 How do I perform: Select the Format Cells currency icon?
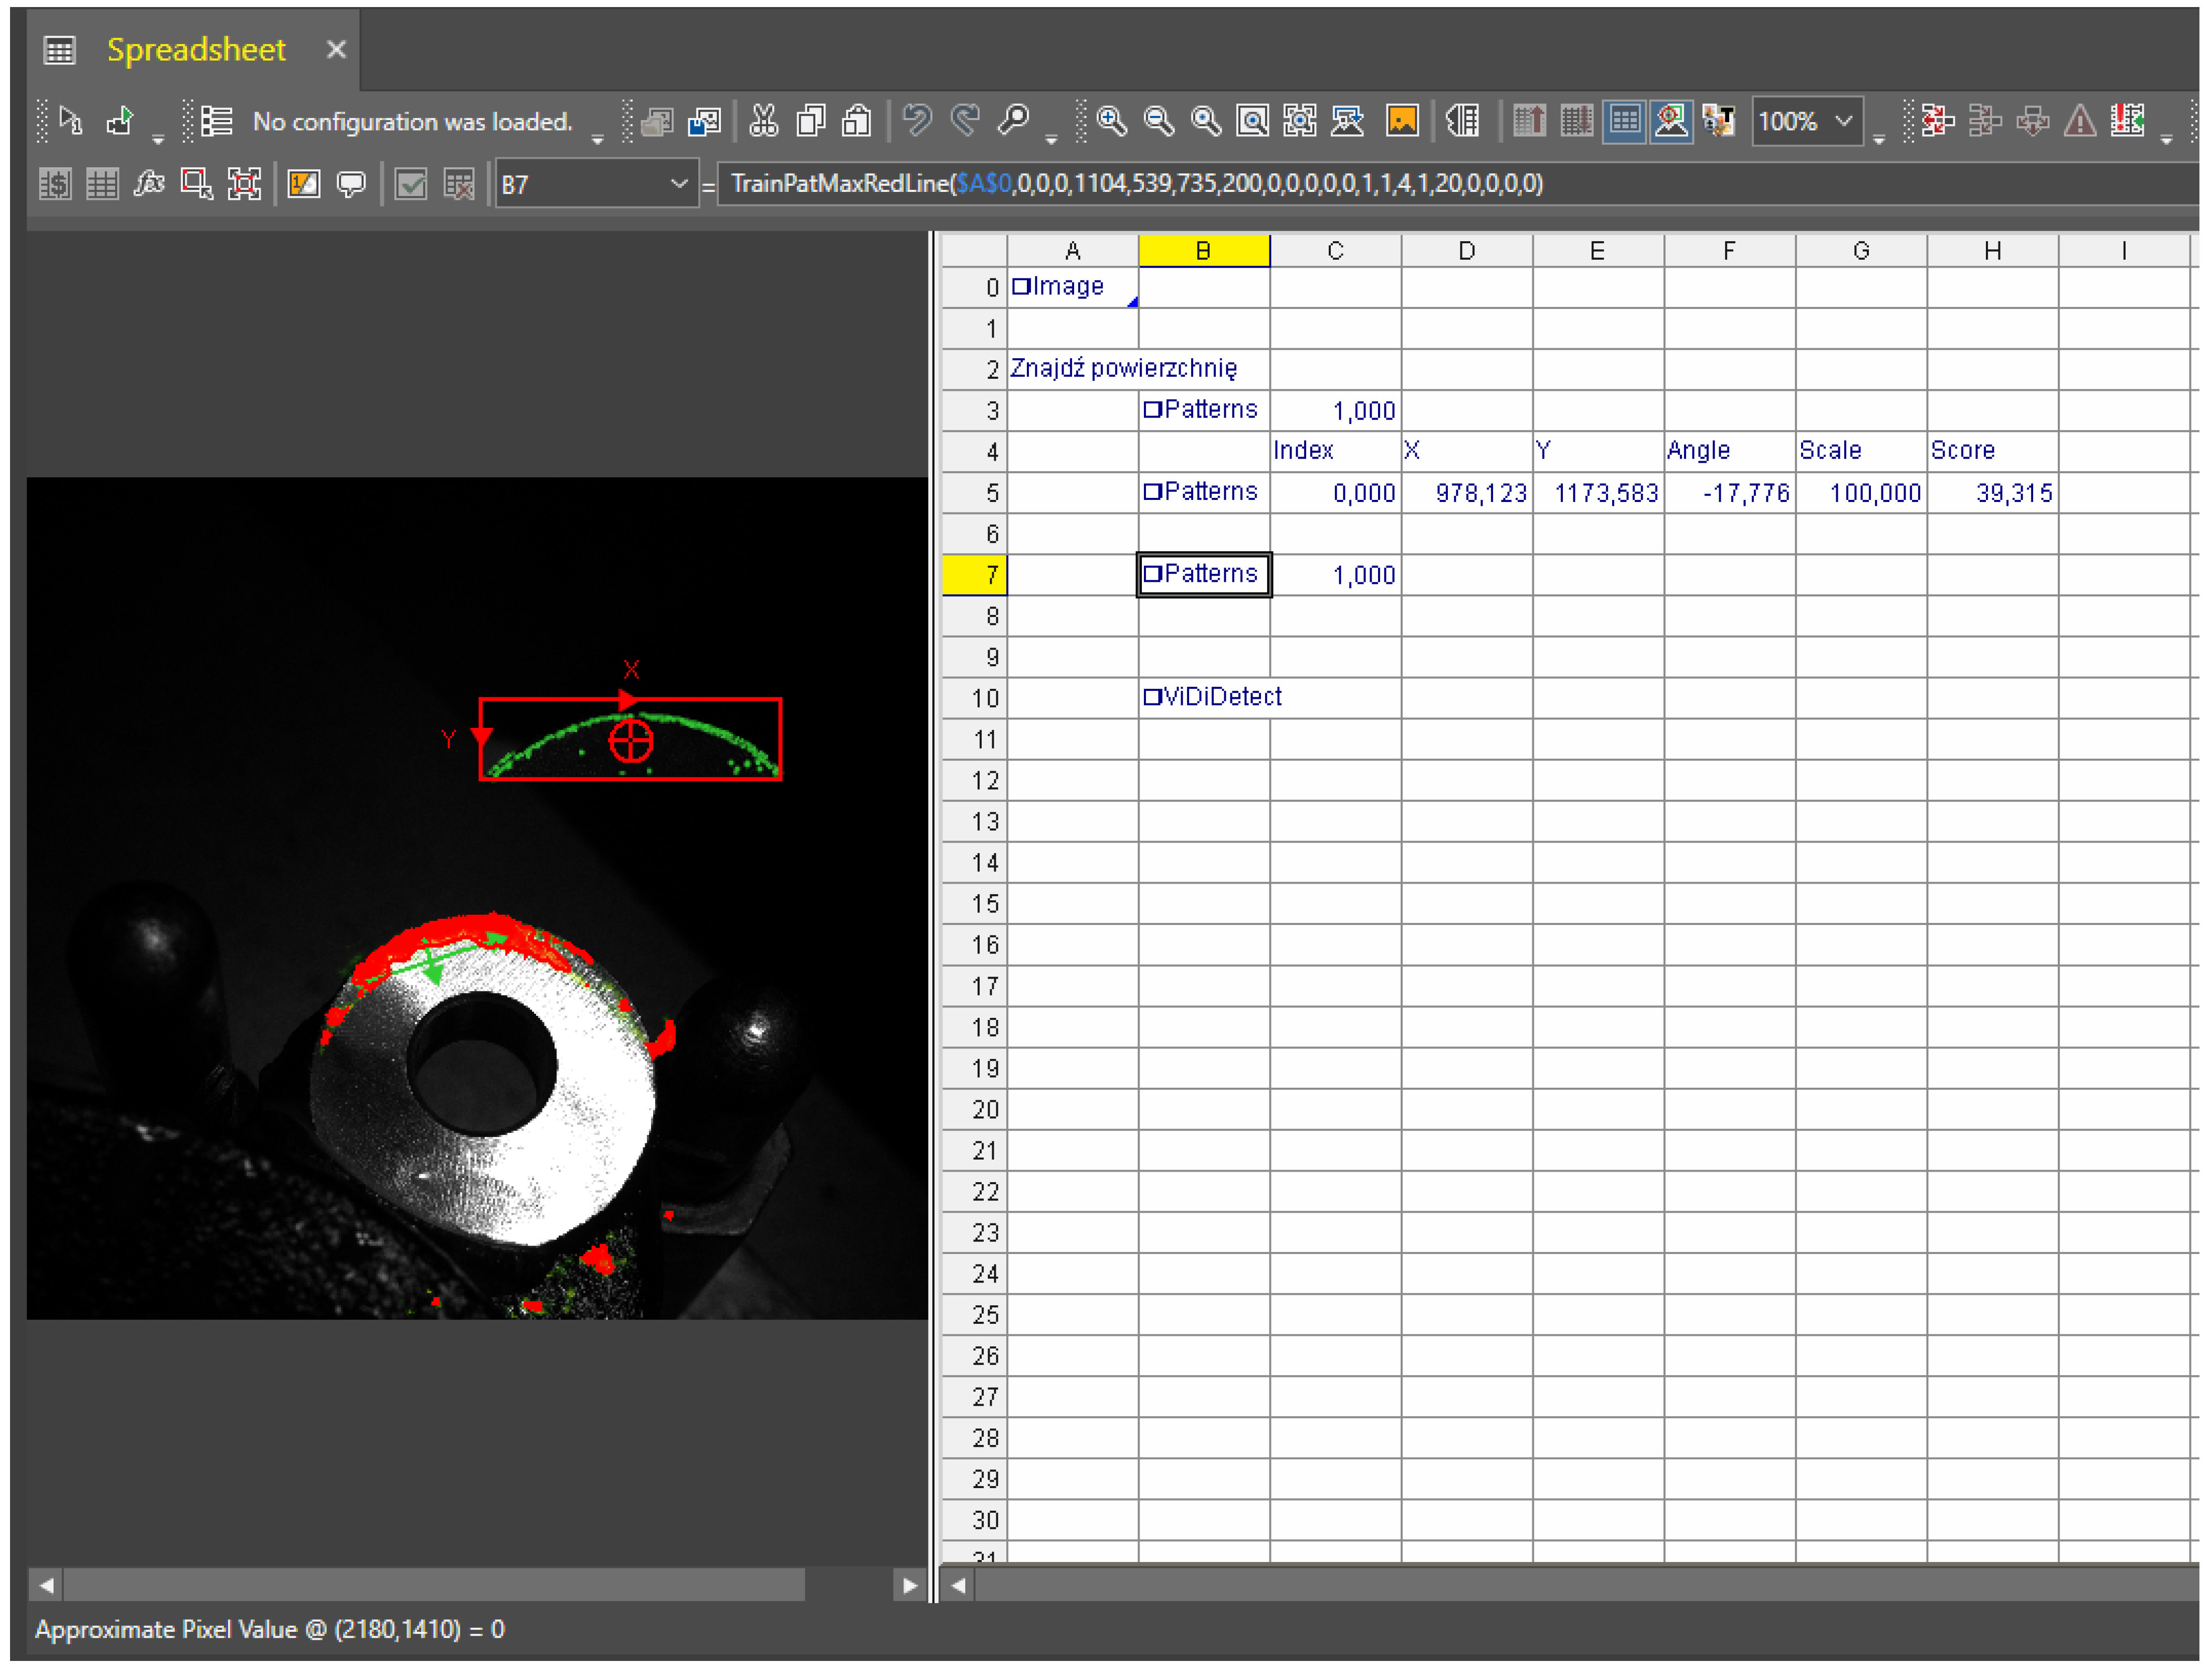pos(55,183)
